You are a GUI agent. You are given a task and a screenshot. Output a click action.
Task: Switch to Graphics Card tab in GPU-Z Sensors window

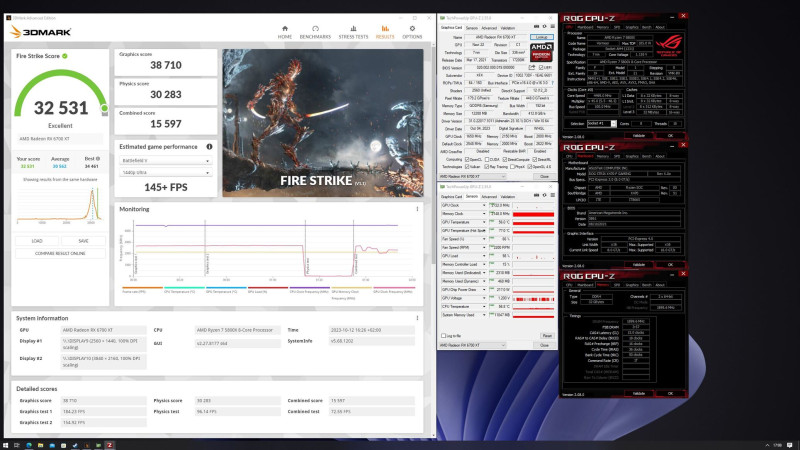tap(452, 196)
